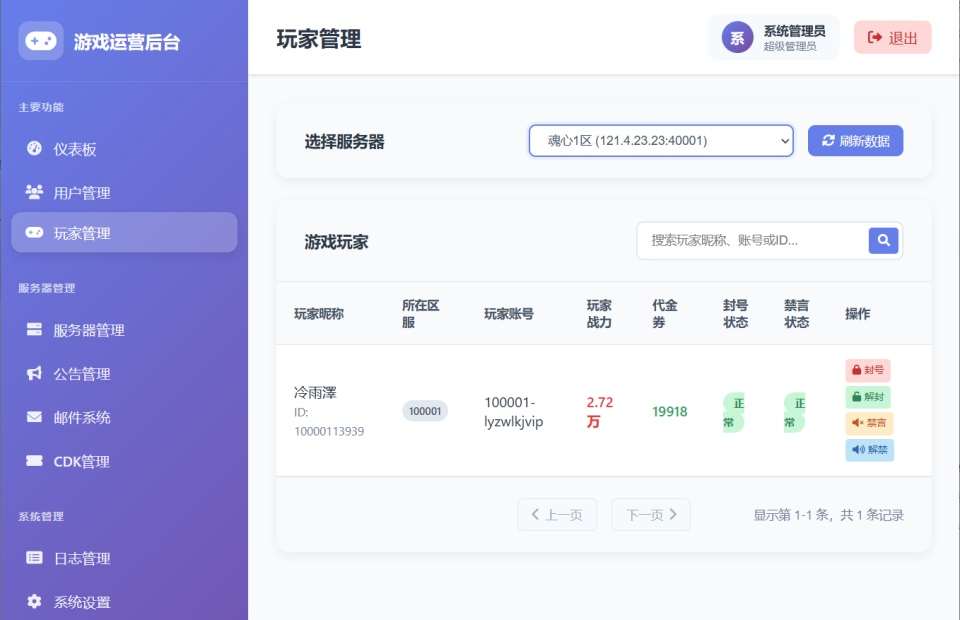The width and height of the screenshot is (960, 620).
Task: Open the 系统管理员 admin profile area
Action: [x=770, y=37]
